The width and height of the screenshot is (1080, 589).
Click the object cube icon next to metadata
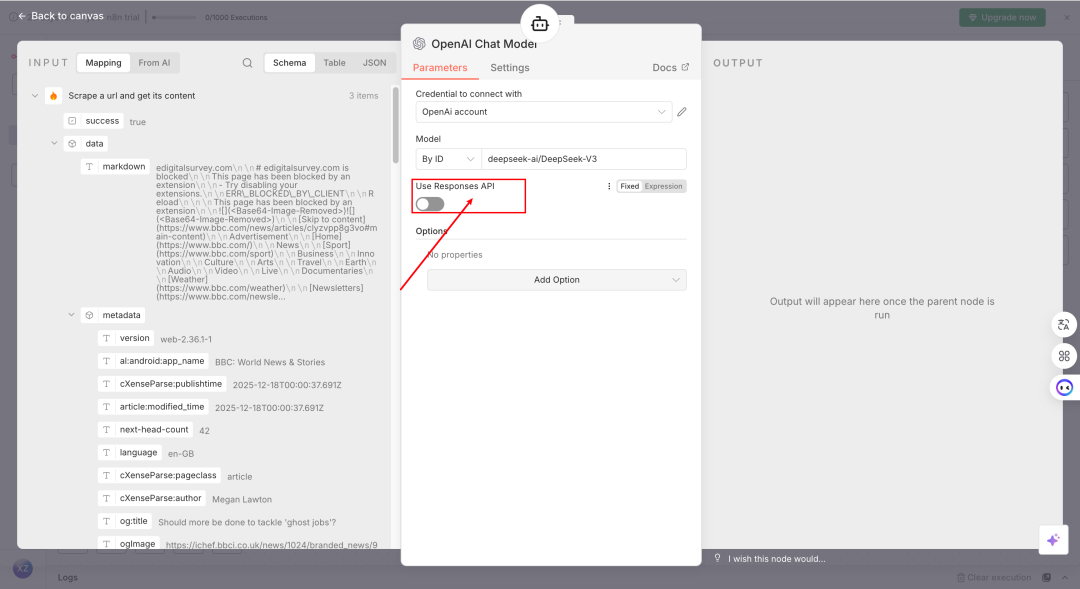click(90, 315)
